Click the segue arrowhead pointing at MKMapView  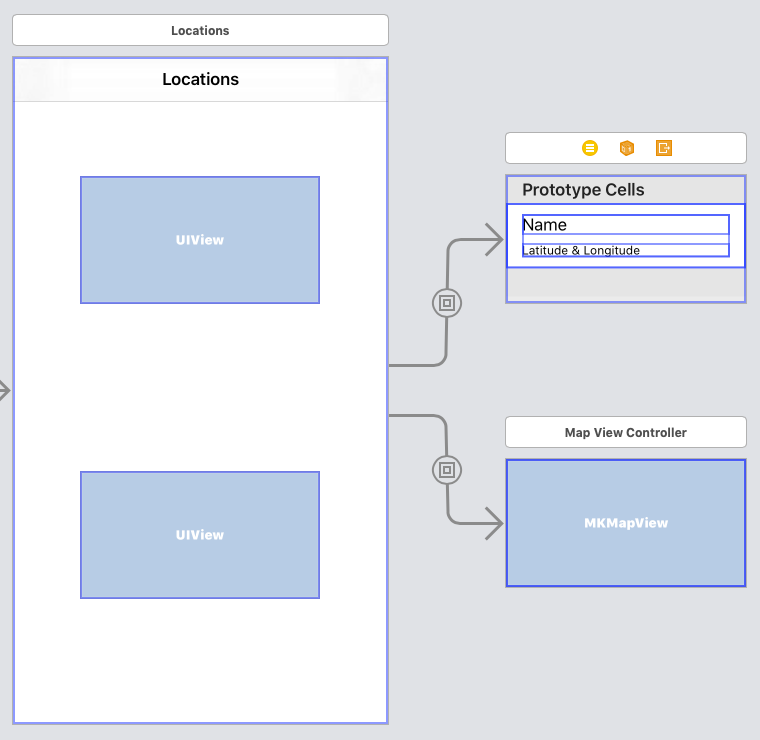pyautogui.click(x=494, y=523)
